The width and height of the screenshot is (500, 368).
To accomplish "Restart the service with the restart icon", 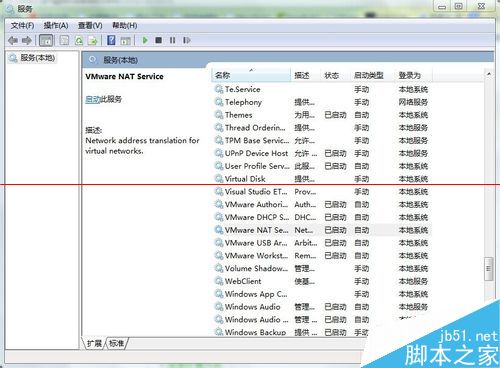I will pos(187,40).
